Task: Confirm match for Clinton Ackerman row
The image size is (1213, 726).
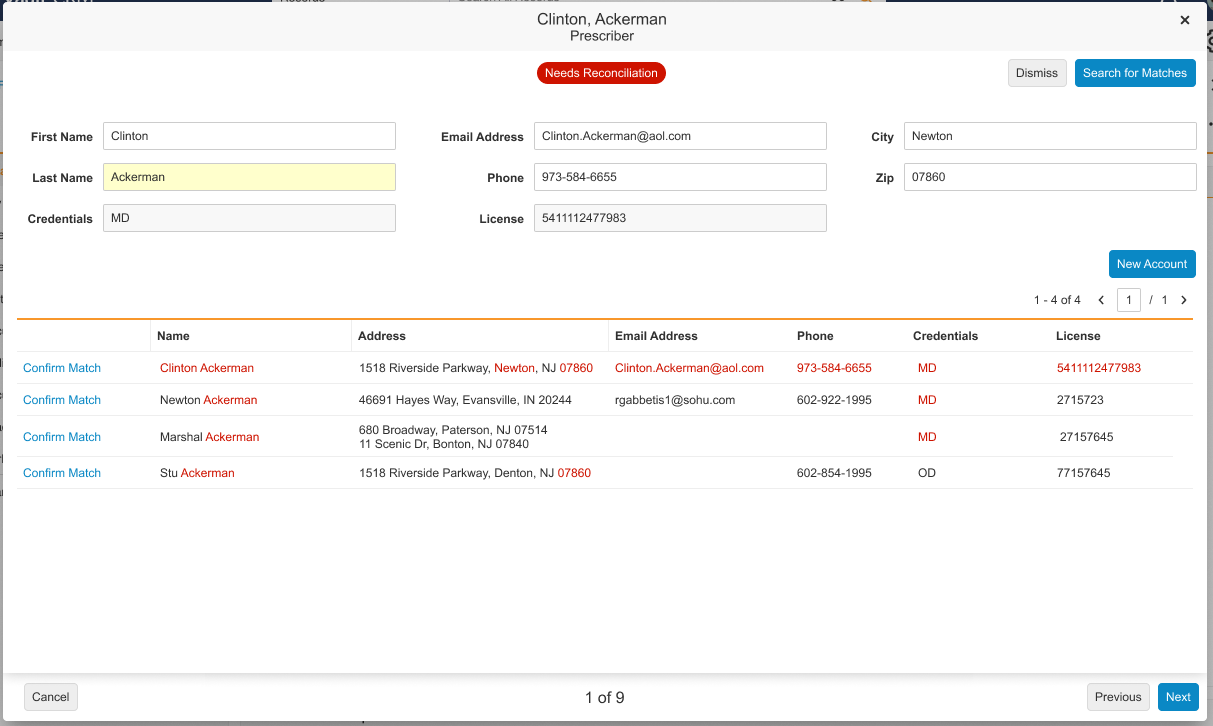Action: pos(62,368)
